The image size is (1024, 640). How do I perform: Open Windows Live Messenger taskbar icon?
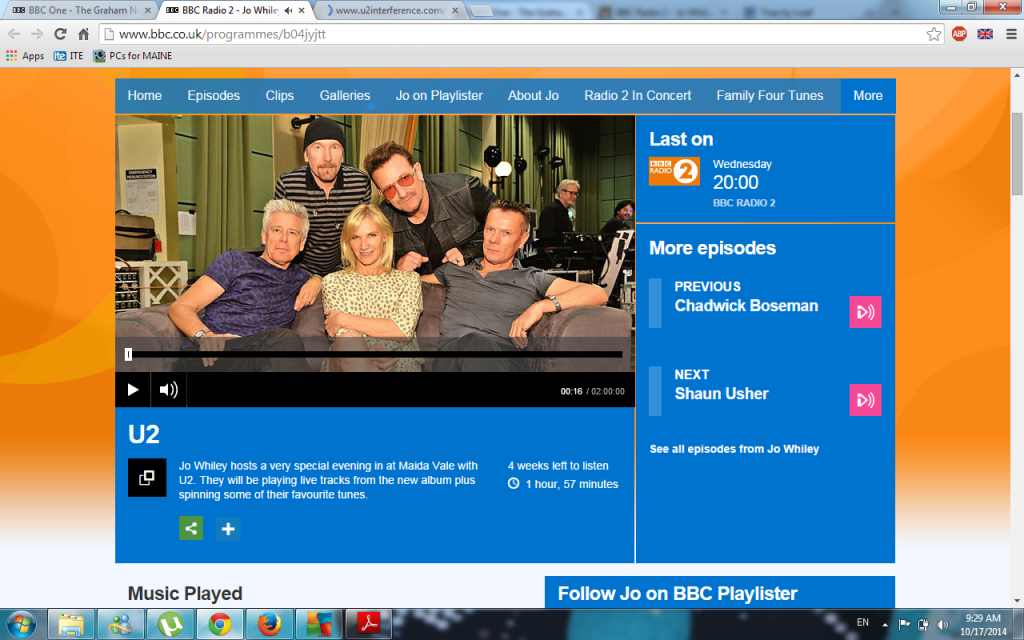tap(121, 624)
